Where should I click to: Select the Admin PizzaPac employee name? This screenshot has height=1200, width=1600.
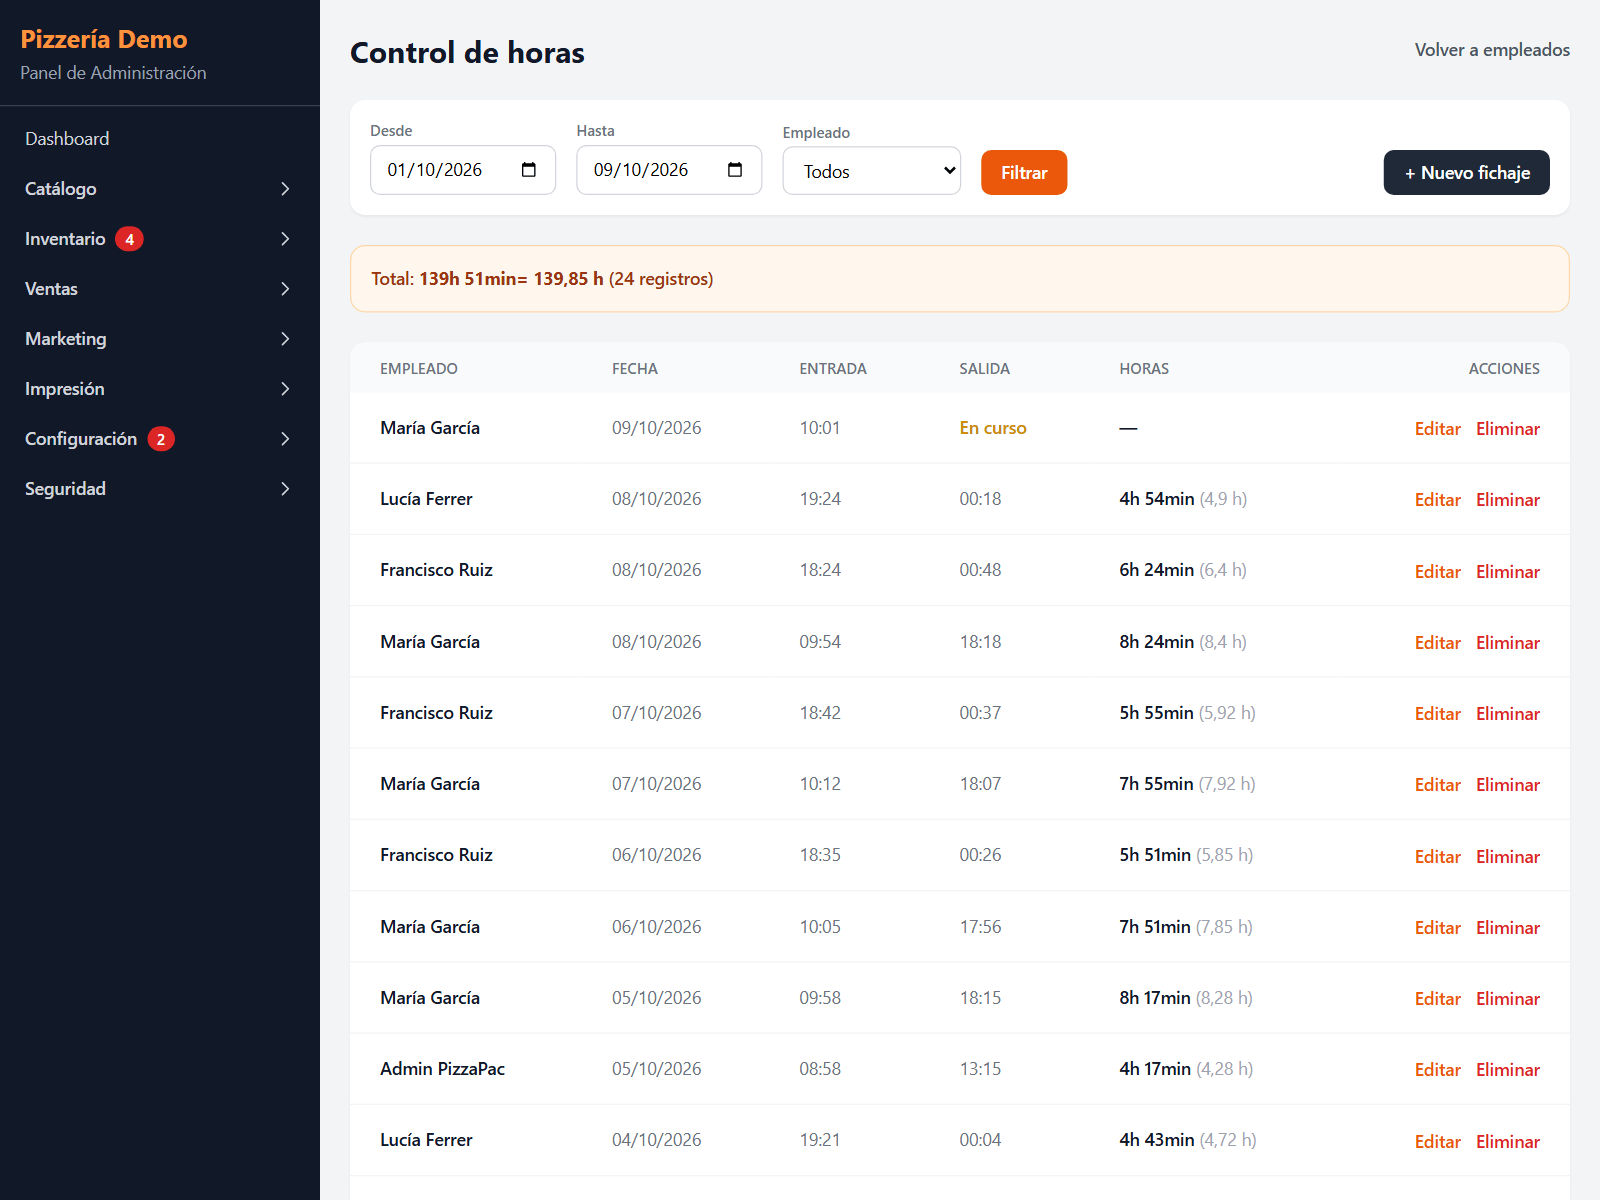pos(442,1069)
